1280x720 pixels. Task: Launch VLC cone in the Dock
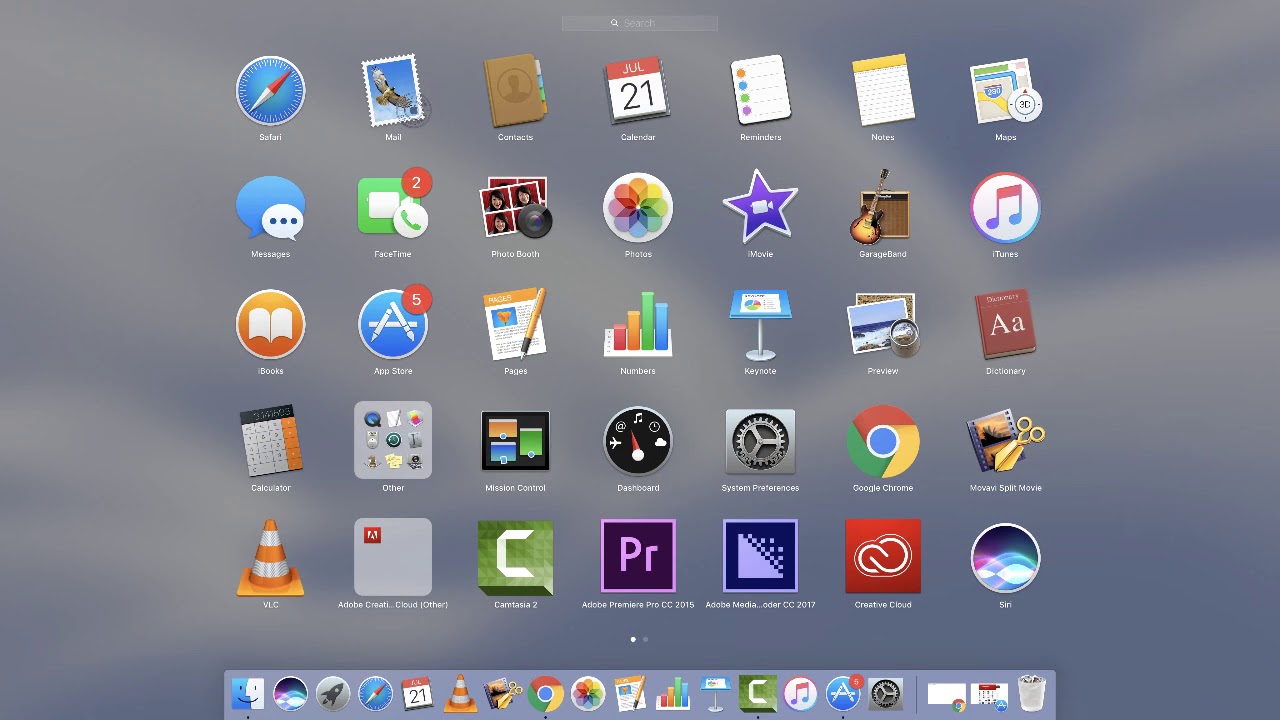[460, 694]
